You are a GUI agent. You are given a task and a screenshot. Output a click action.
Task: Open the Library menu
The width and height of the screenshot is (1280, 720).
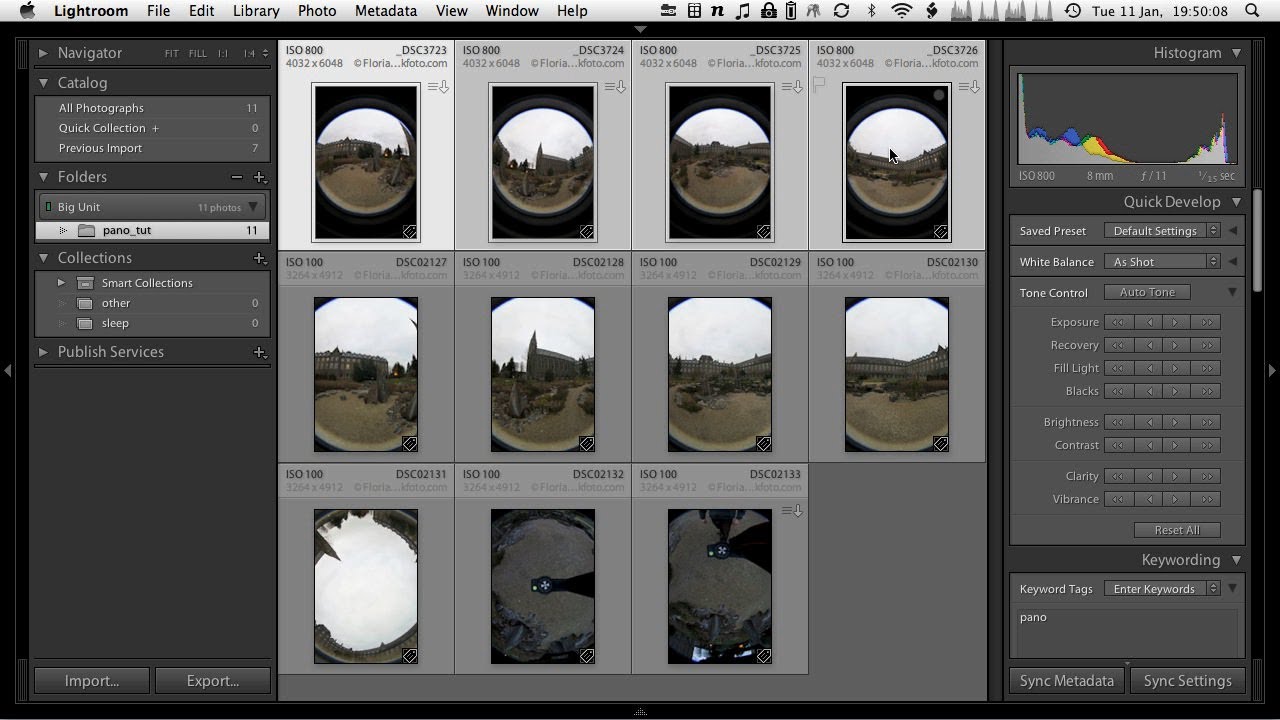pyautogui.click(x=256, y=11)
